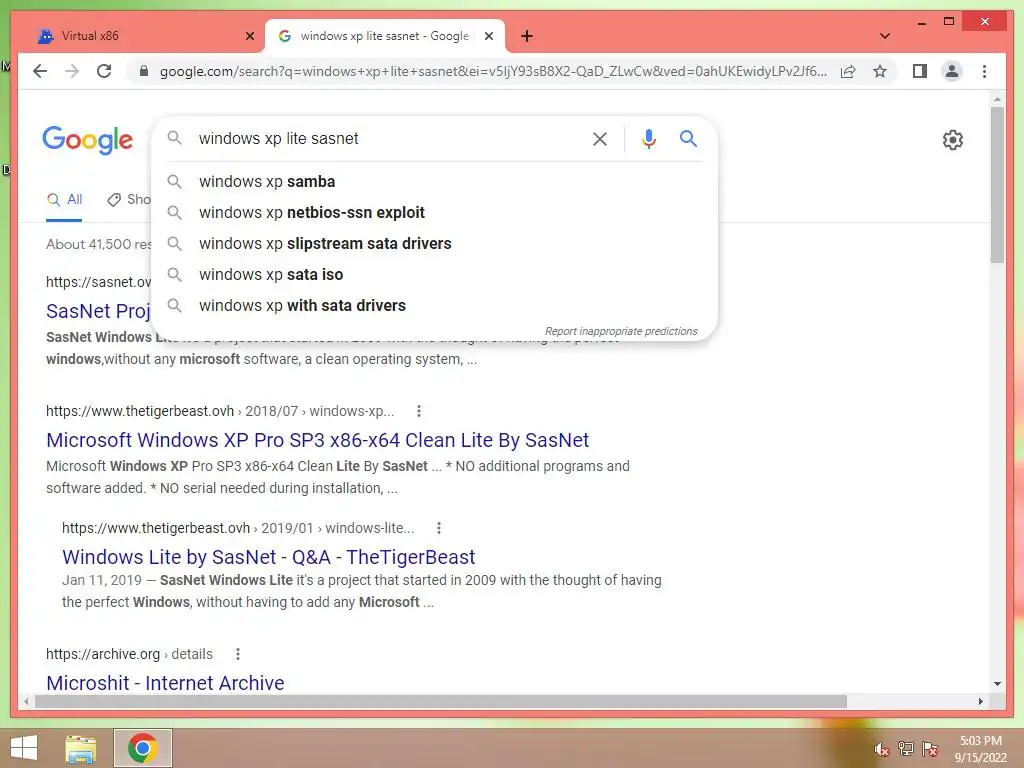1024x768 pixels.
Task: Open the Windows Start menu
Action: pos(24,748)
